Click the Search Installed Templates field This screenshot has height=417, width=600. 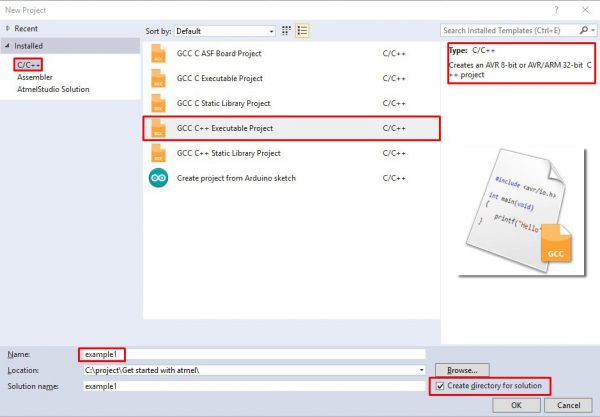pos(509,30)
